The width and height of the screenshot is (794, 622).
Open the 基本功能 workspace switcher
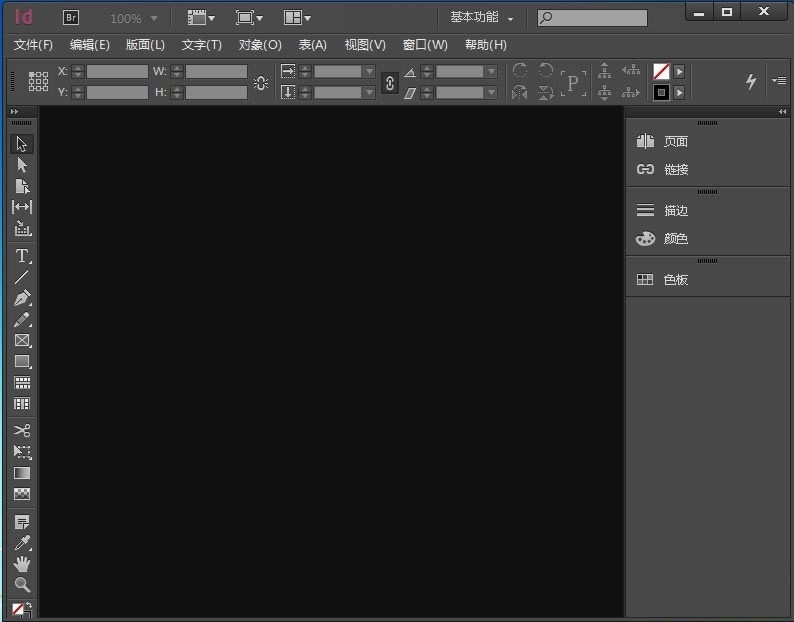pyautogui.click(x=482, y=18)
